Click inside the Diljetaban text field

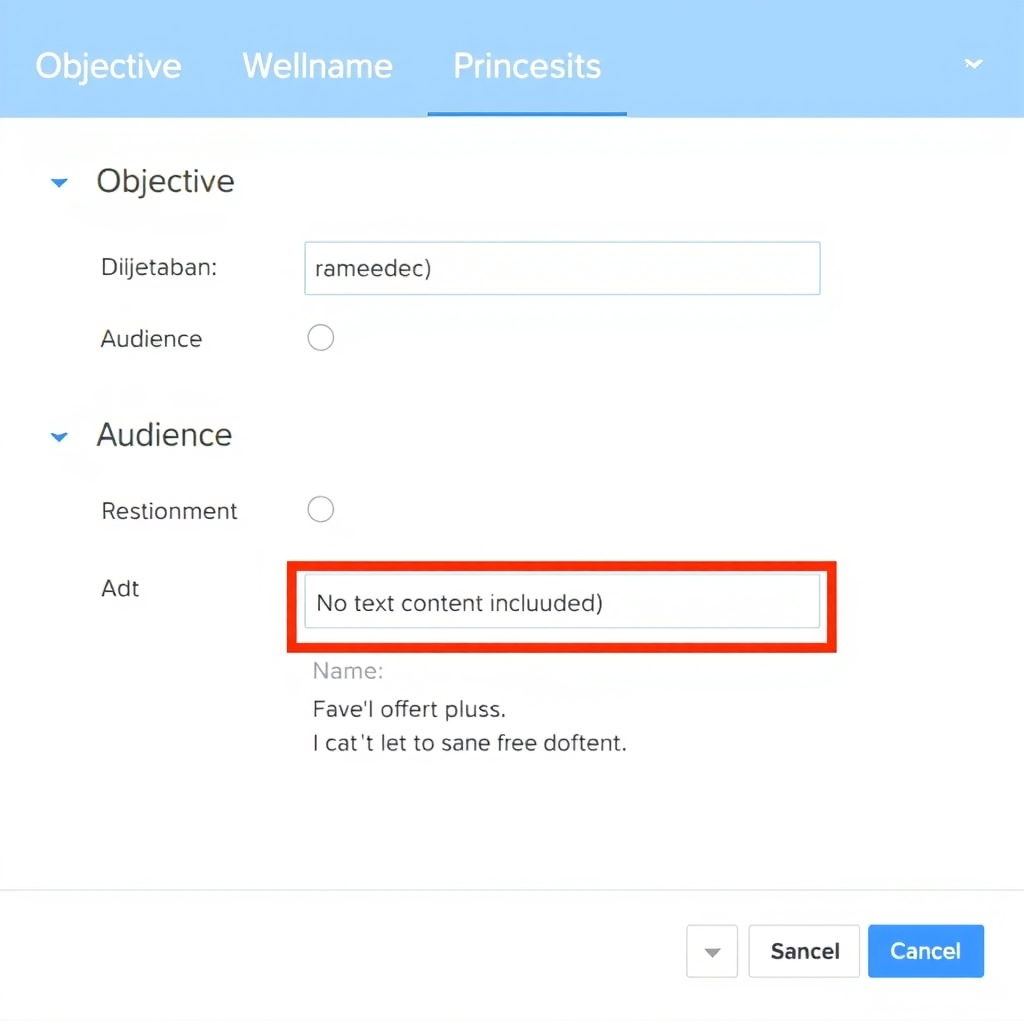tap(562, 268)
